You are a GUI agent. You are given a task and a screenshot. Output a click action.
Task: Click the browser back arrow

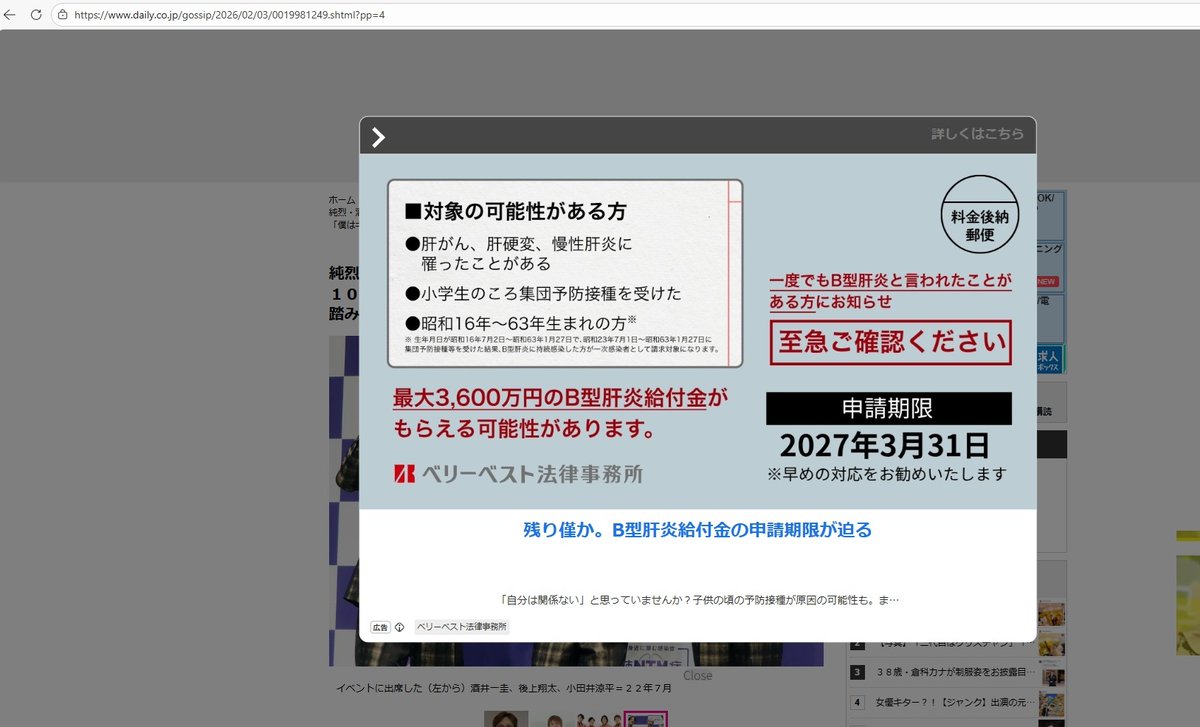pyautogui.click(x=10, y=15)
